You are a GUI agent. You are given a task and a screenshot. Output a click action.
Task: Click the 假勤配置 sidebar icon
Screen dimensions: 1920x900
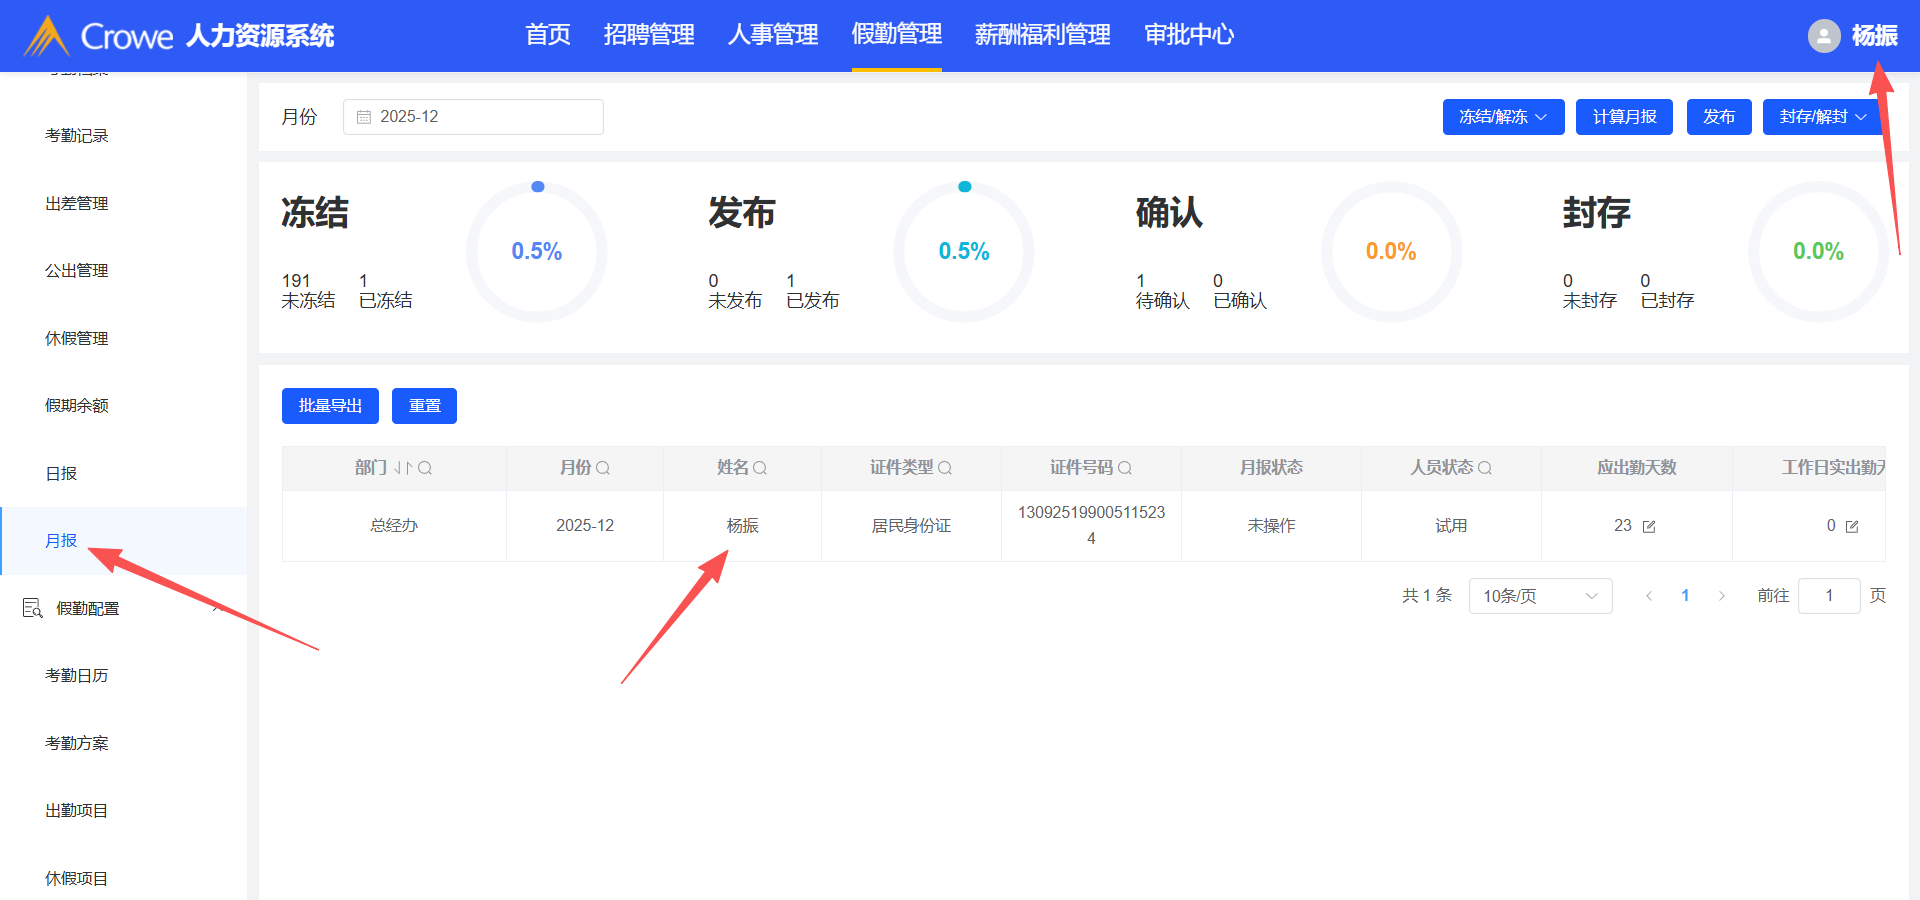pyautogui.click(x=32, y=608)
